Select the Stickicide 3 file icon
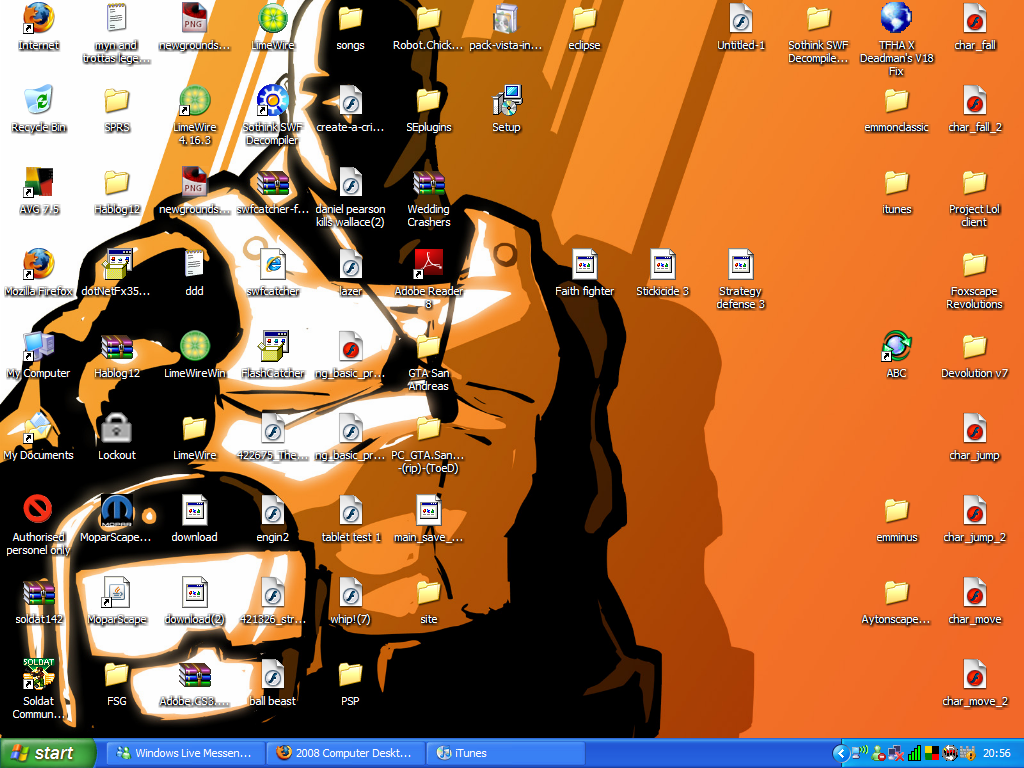Viewport: 1024px width, 768px height. click(662, 265)
